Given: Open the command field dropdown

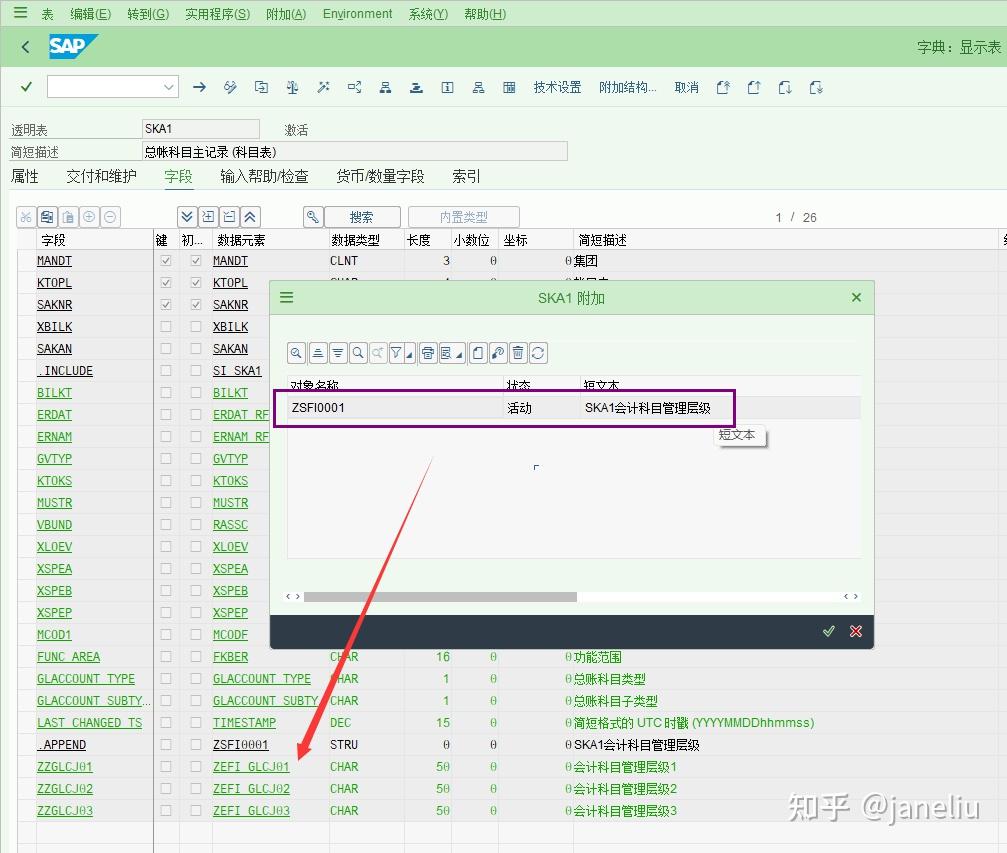Looking at the screenshot, I should pyautogui.click(x=170, y=87).
